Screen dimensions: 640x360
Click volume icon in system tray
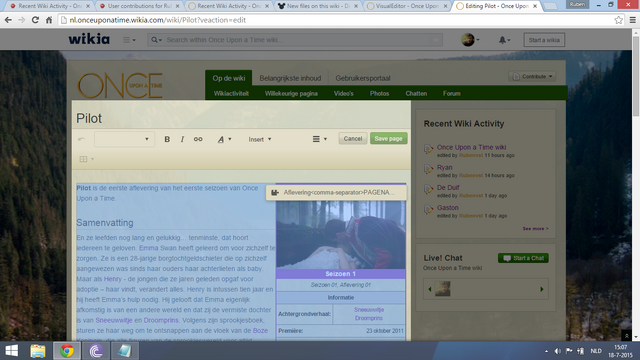click(x=558, y=351)
